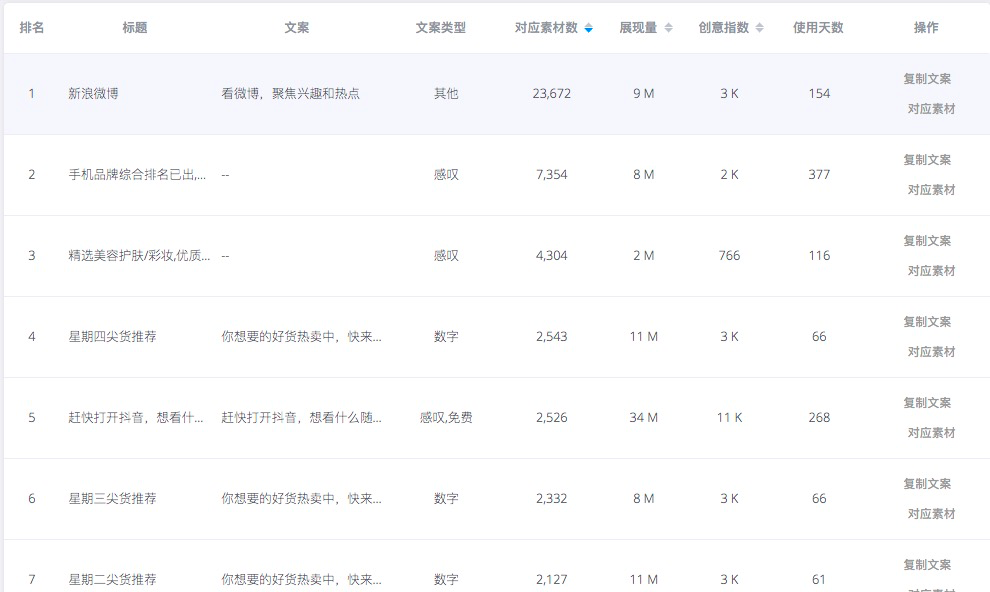This screenshot has width=990, height=592.
Task: Click copy text in 星期四尖货推荐 row
Action: [301, 336]
